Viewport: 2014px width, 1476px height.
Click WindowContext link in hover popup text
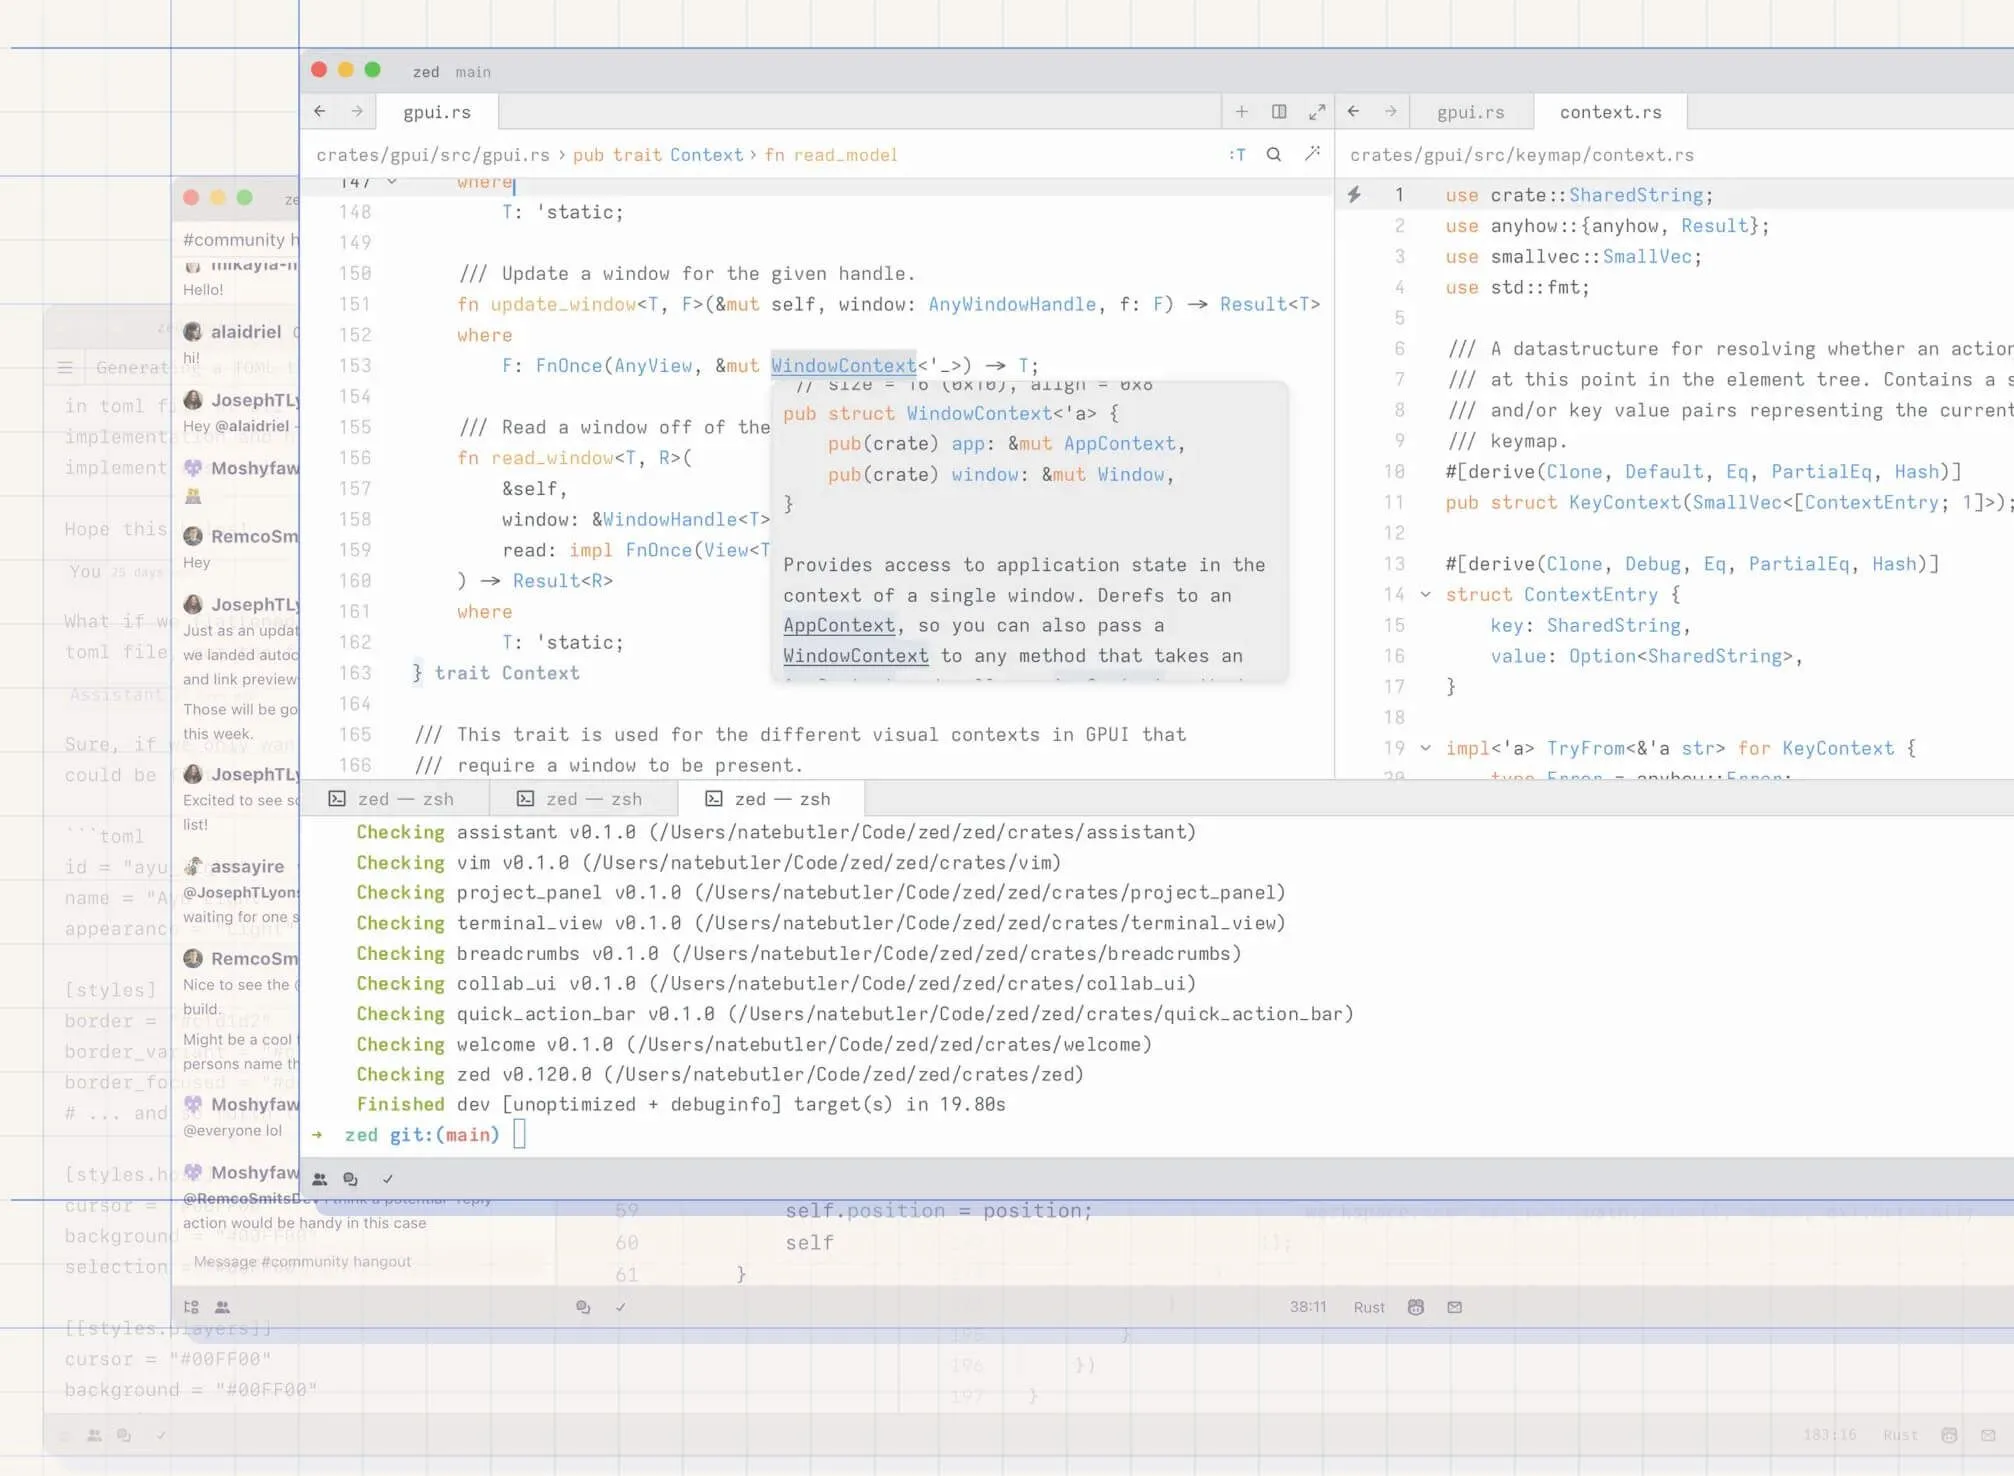[856, 656]
